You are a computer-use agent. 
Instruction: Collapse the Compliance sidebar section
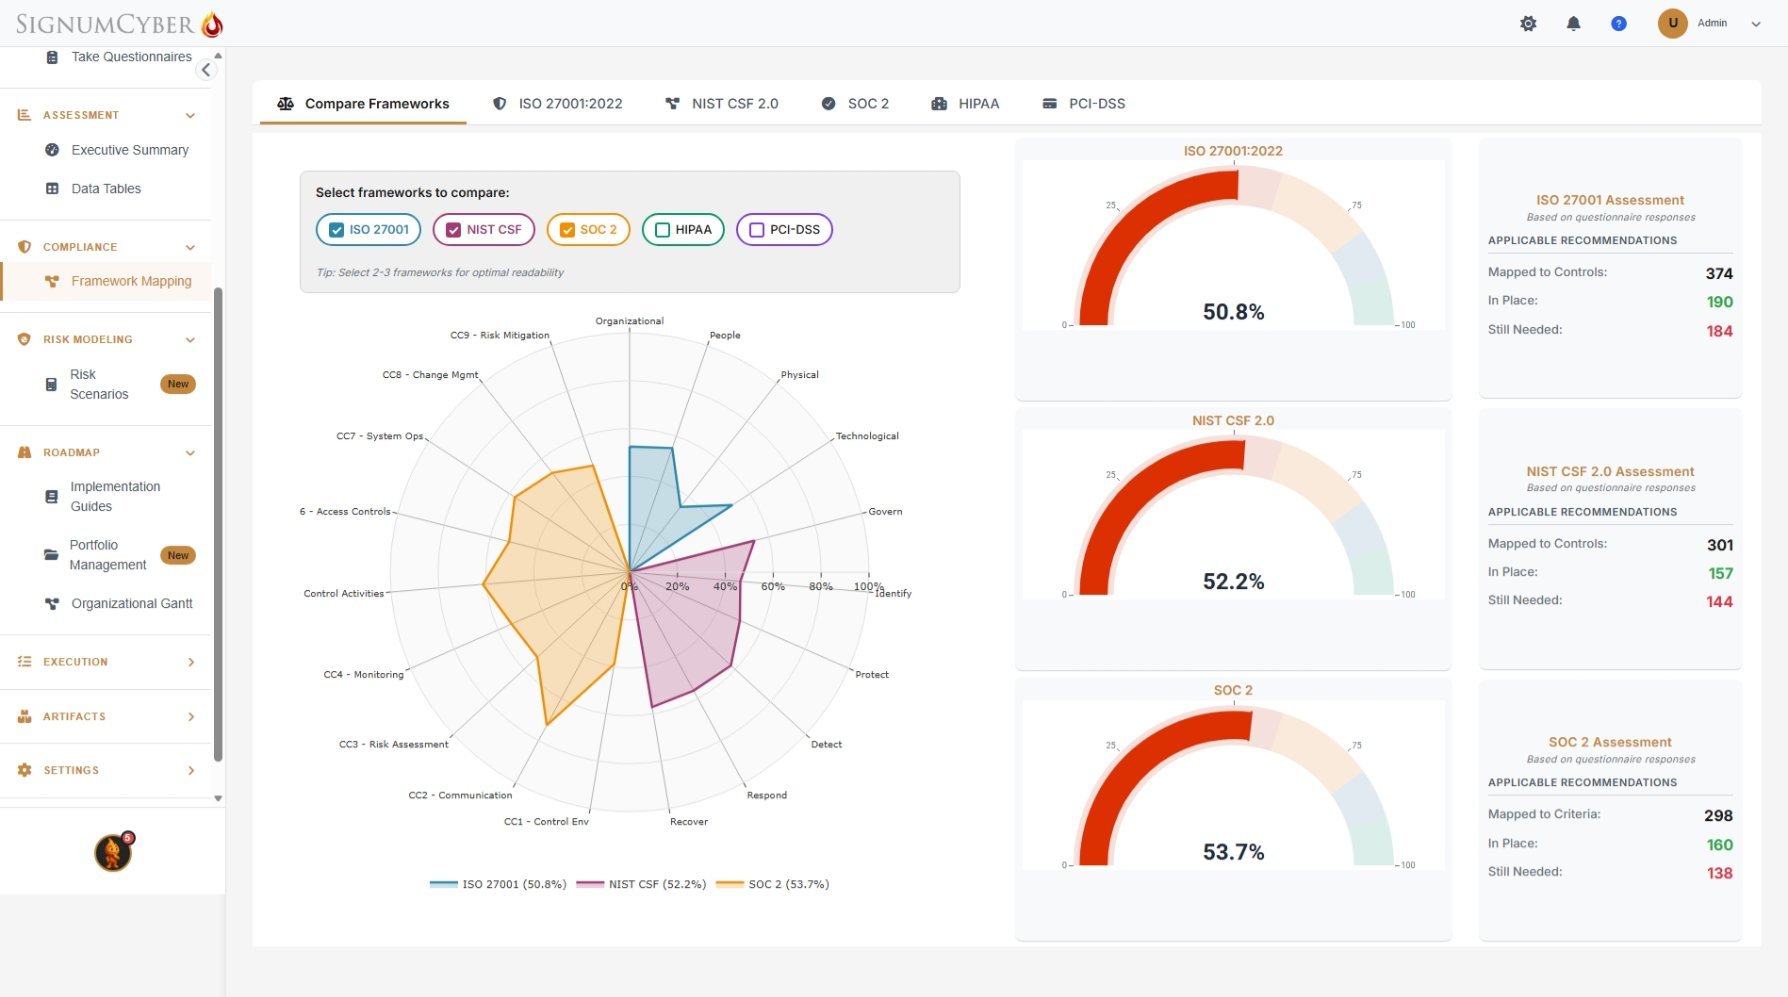(190, 247)
